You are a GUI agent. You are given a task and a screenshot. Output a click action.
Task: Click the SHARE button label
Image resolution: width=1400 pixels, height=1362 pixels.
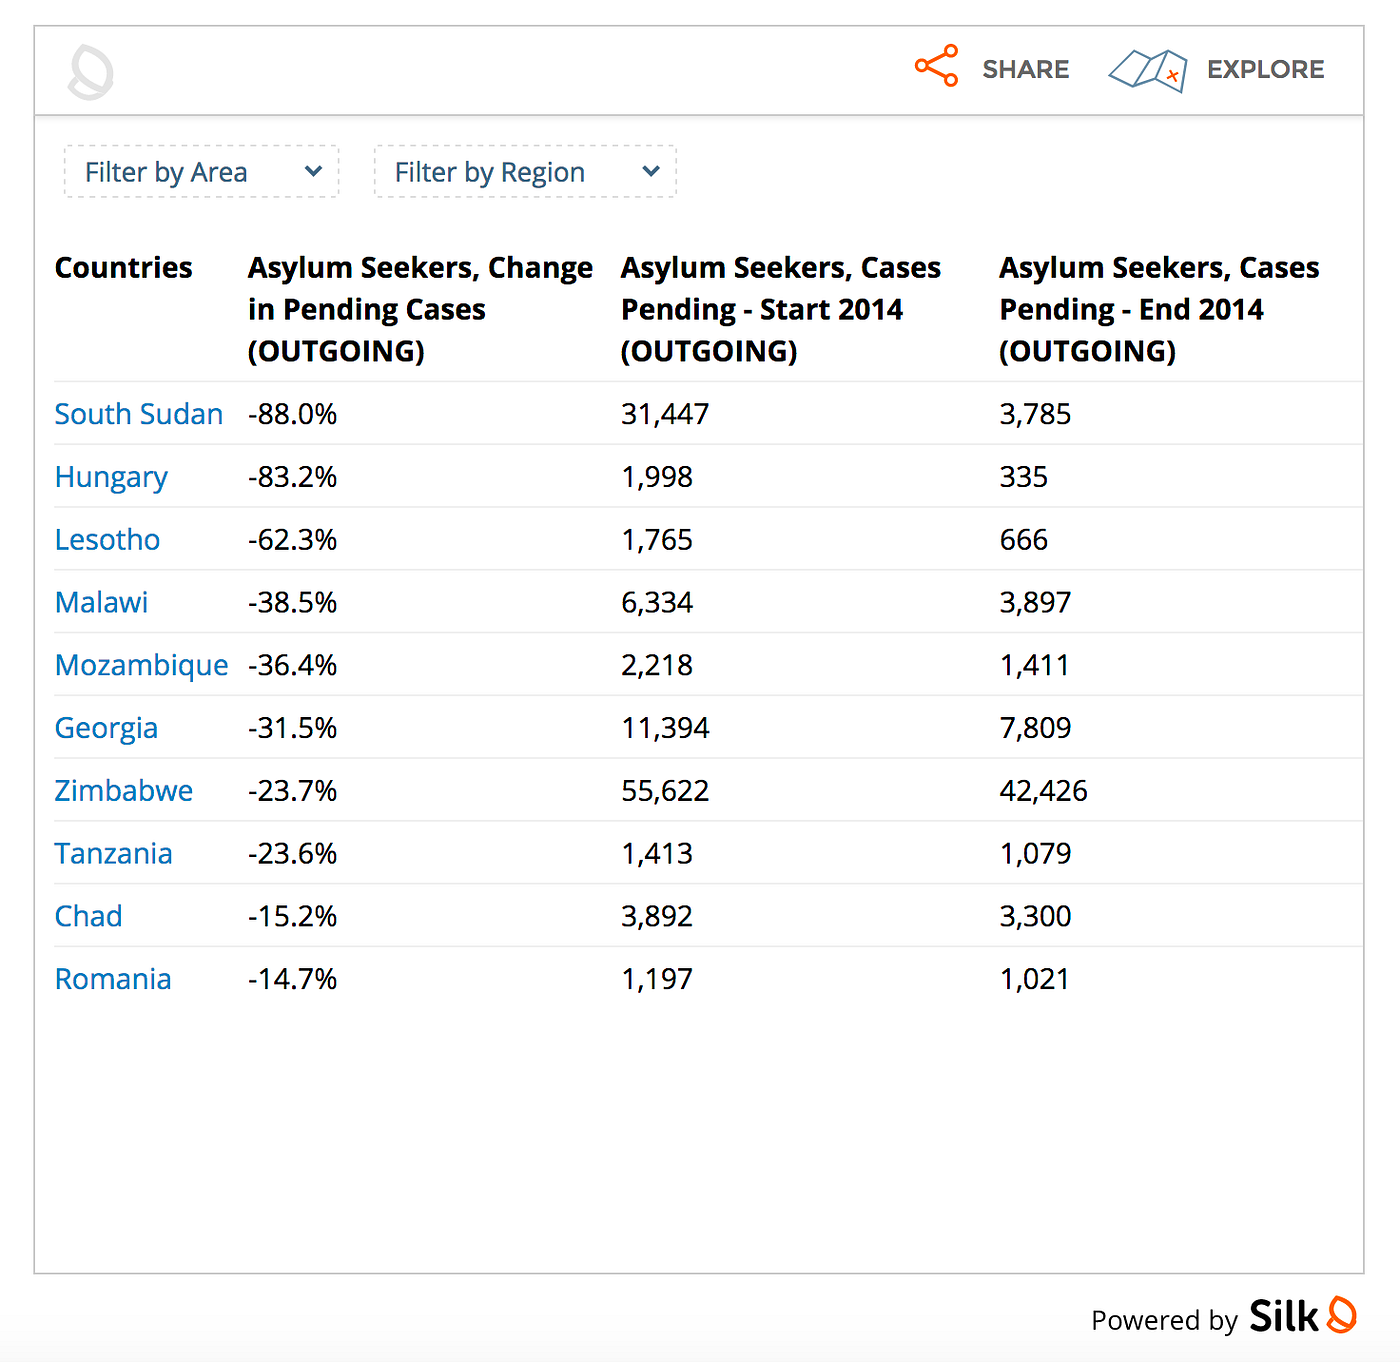pos(1025,70)
